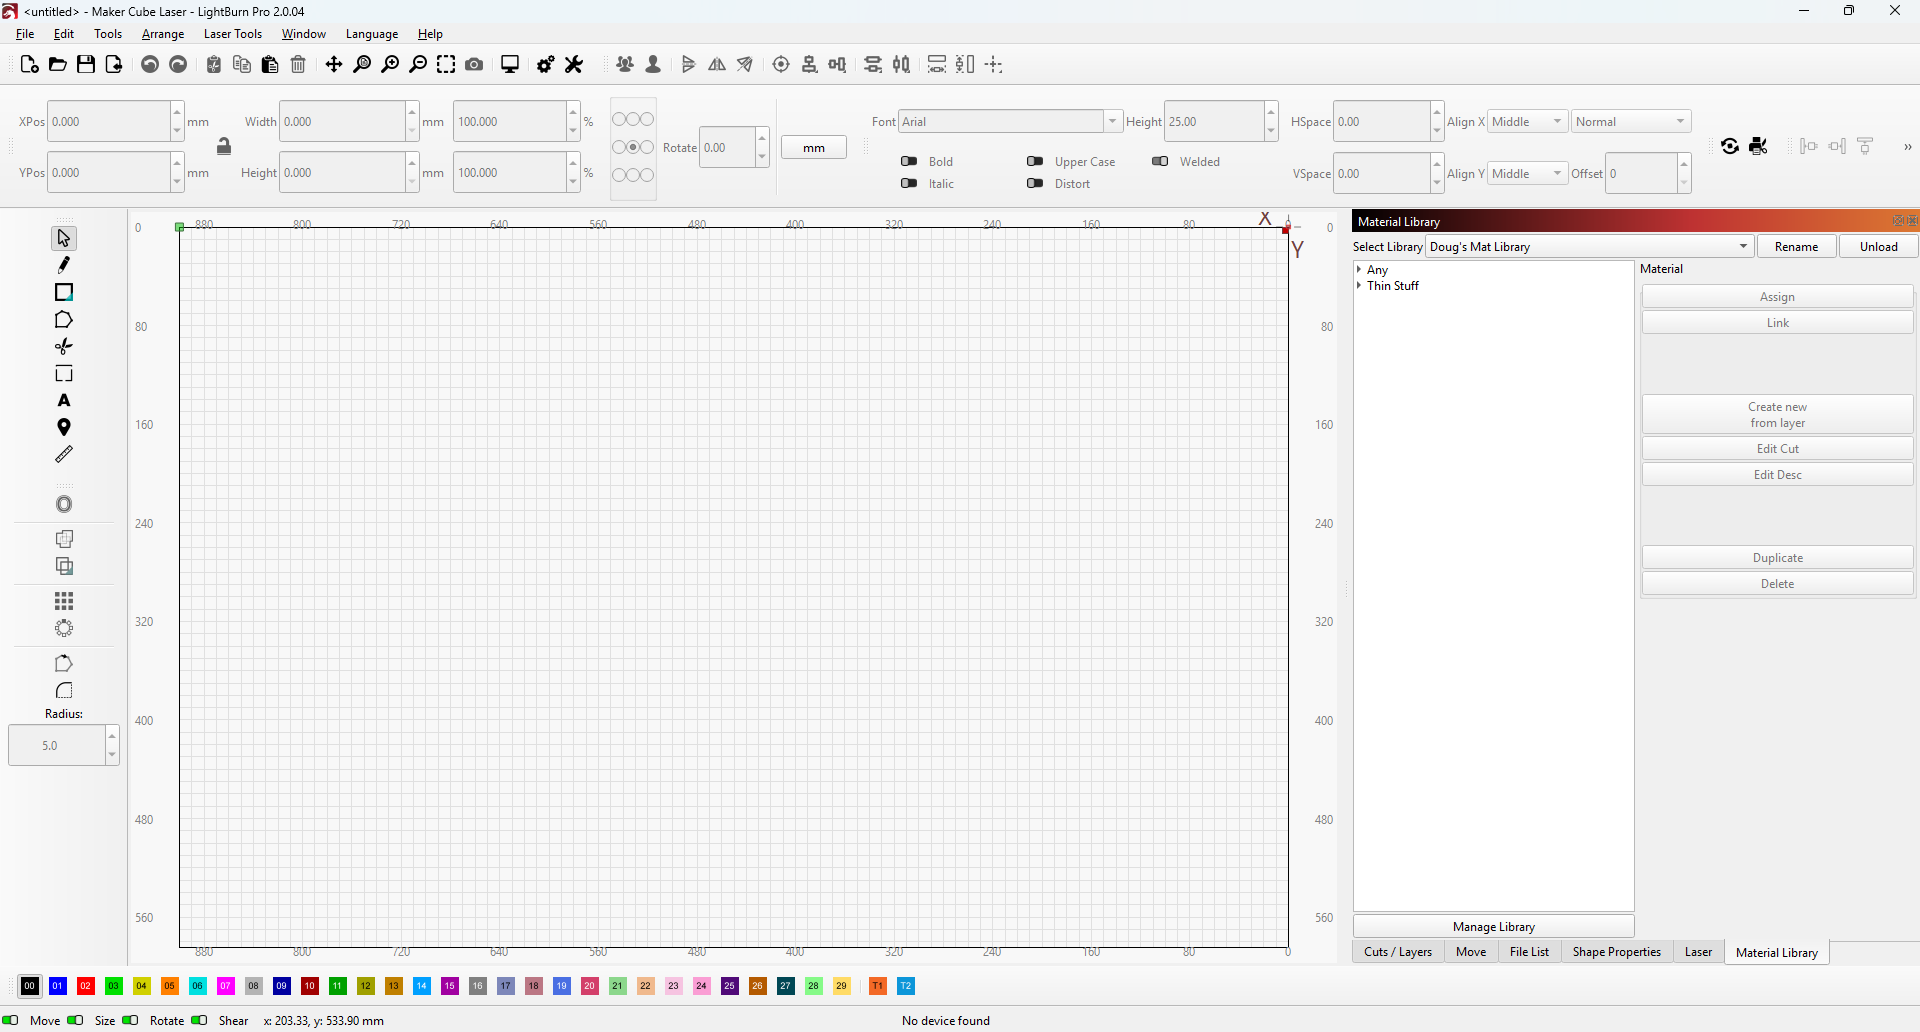This screenshot has height=1032, width=1920.
Task: Toggle the Welded text switch
Action: coord(1160,162)
